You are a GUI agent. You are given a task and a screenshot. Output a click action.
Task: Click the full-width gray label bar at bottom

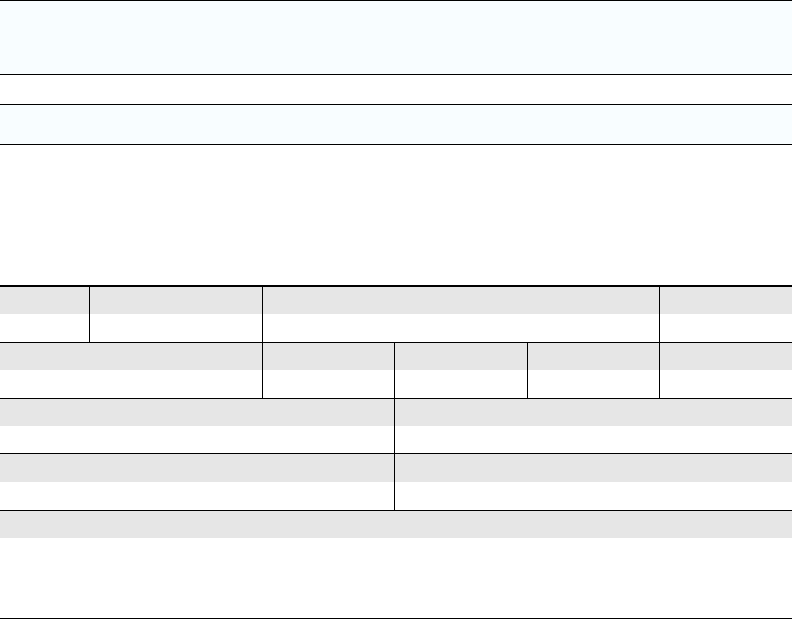pyautogui.click(x=396, y=525)
